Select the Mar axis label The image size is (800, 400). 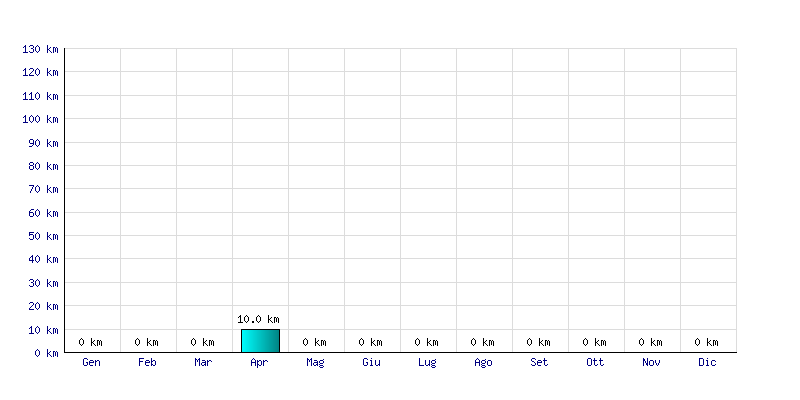(x=203, y=362)
